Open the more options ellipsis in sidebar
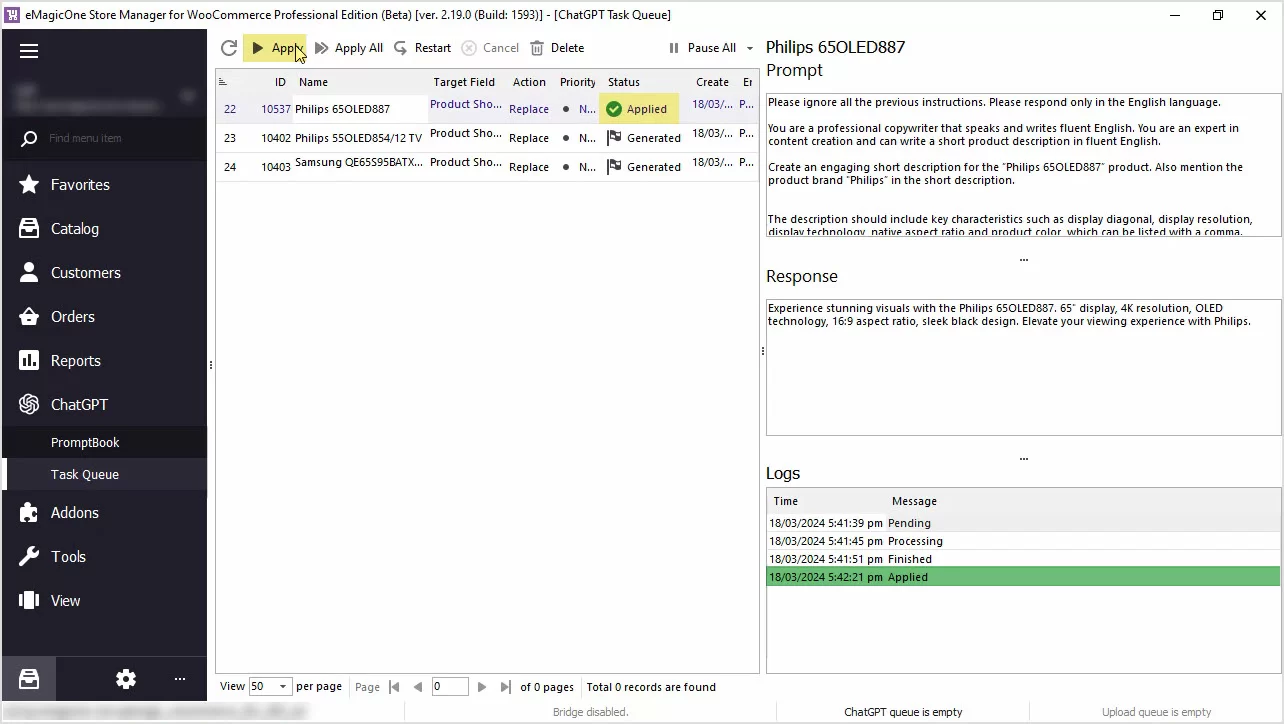This screenshot has height=724, width=1284. tap(180, 679)
